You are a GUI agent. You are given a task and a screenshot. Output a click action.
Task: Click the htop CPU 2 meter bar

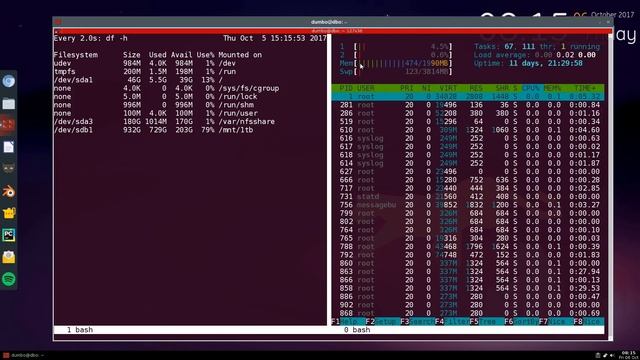(x=396, y=55)
